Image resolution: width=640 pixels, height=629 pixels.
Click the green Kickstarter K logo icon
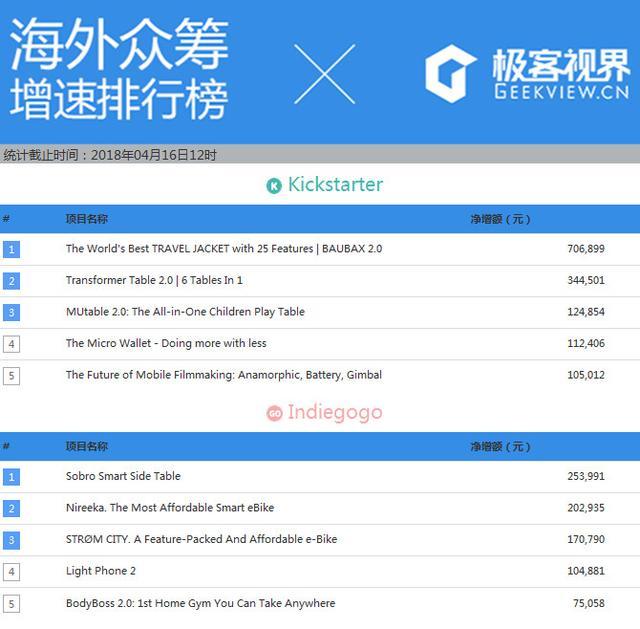pos(274,185)
